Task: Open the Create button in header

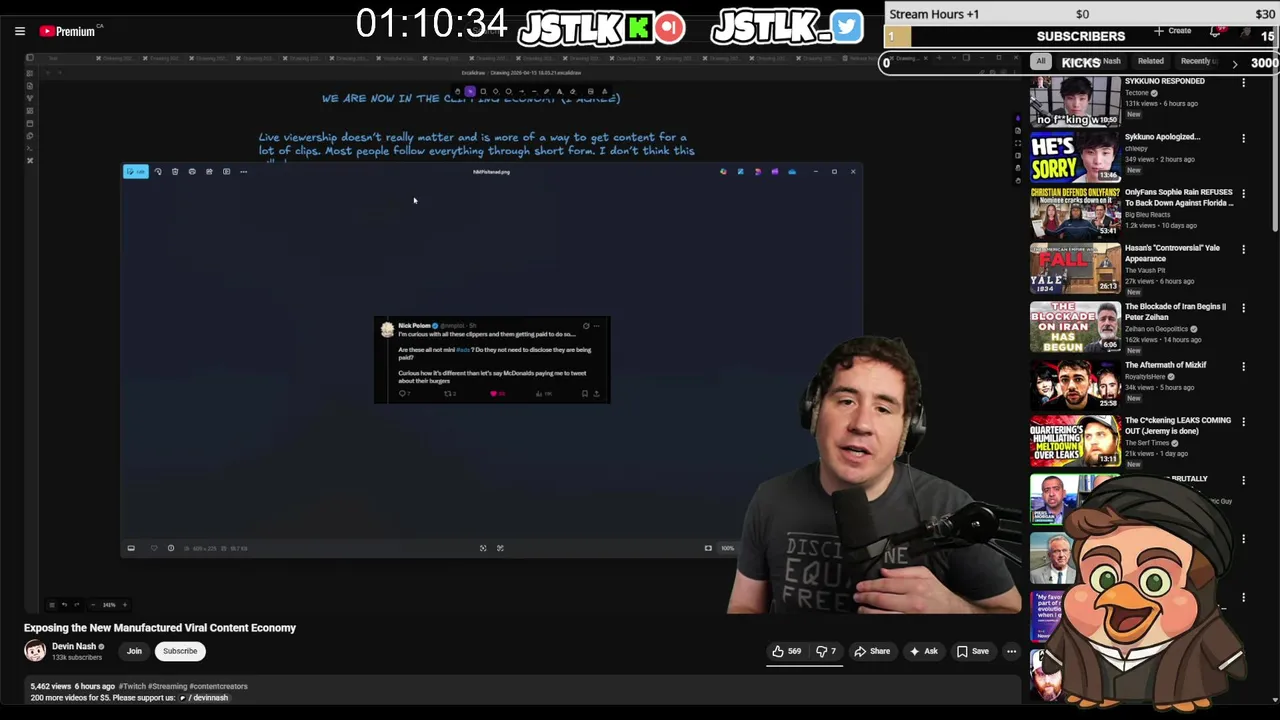Action: 1173,31
